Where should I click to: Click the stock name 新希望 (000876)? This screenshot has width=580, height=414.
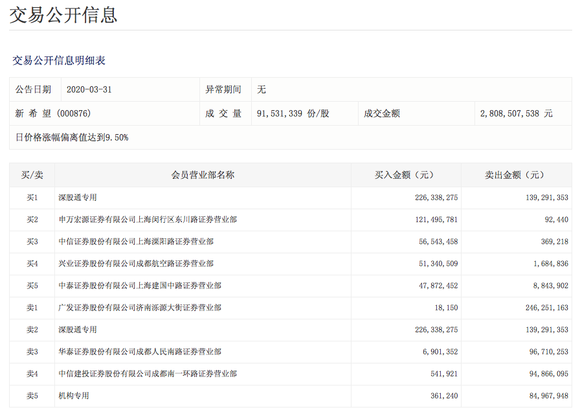(x=53, y=114)
